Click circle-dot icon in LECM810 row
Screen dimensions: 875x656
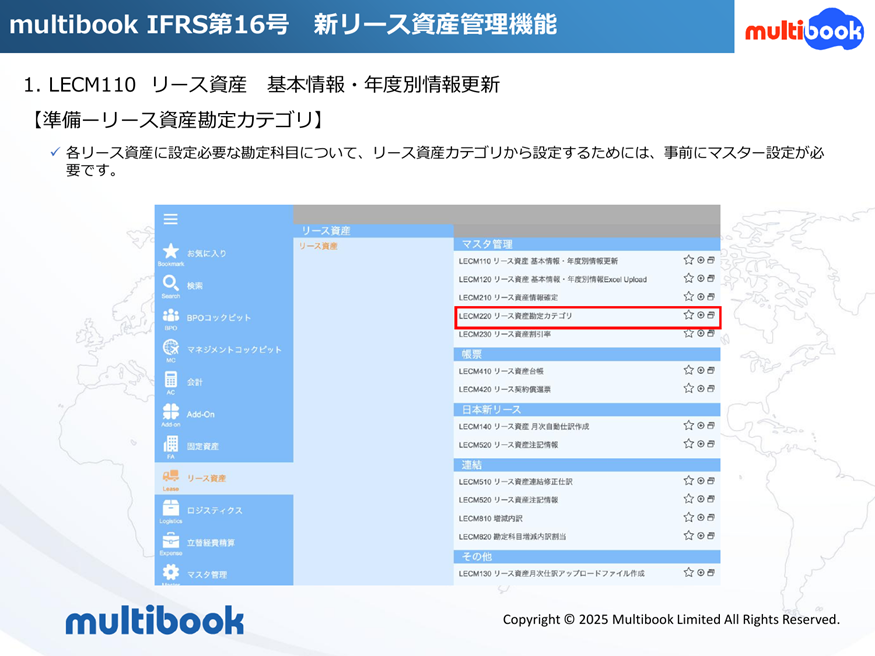(701, 518)
